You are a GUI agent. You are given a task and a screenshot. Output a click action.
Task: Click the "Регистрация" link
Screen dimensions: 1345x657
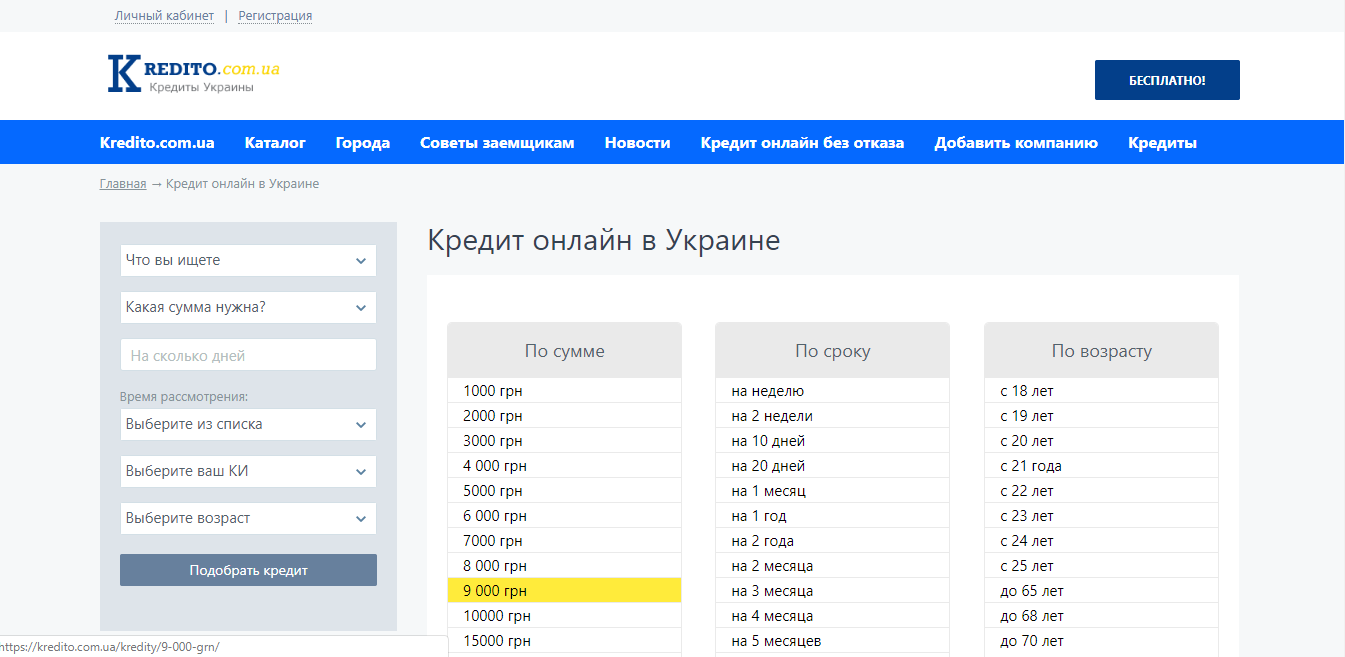tap(275, 15)
